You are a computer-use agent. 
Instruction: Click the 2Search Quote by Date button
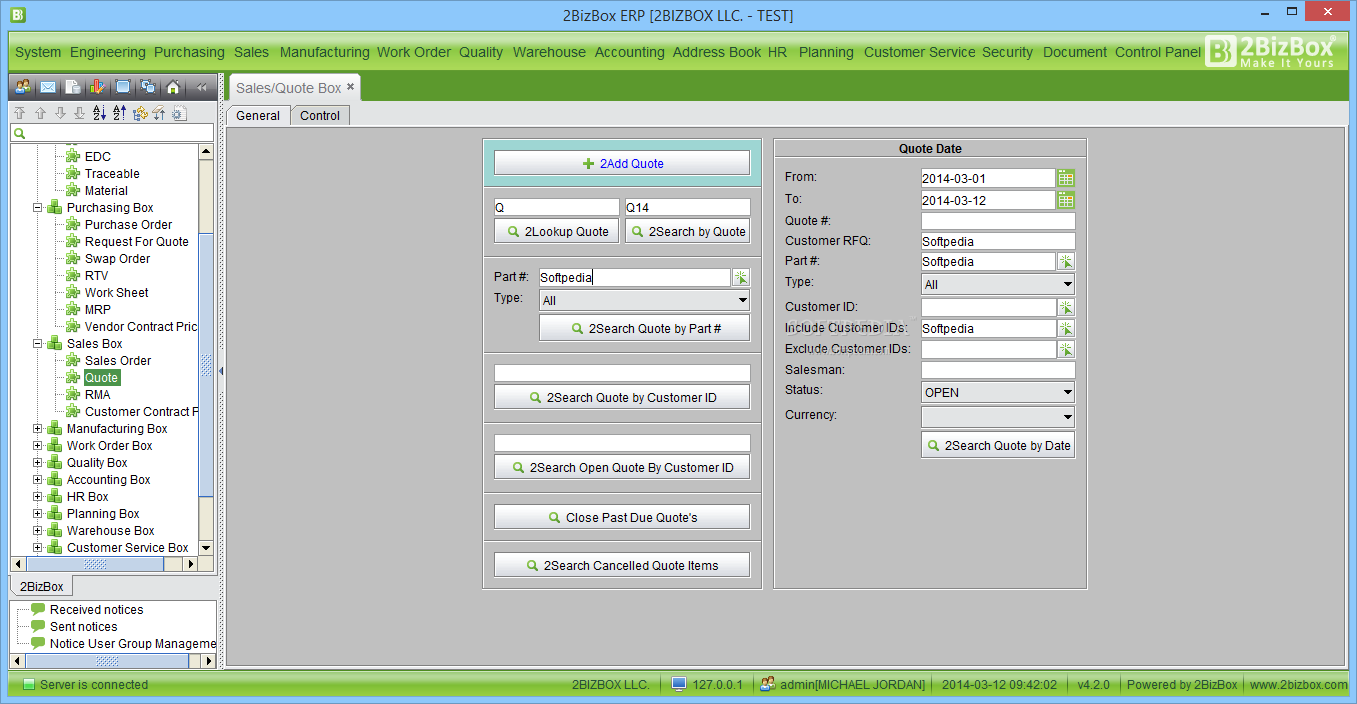pyautogui.click(x=998, y=445)
